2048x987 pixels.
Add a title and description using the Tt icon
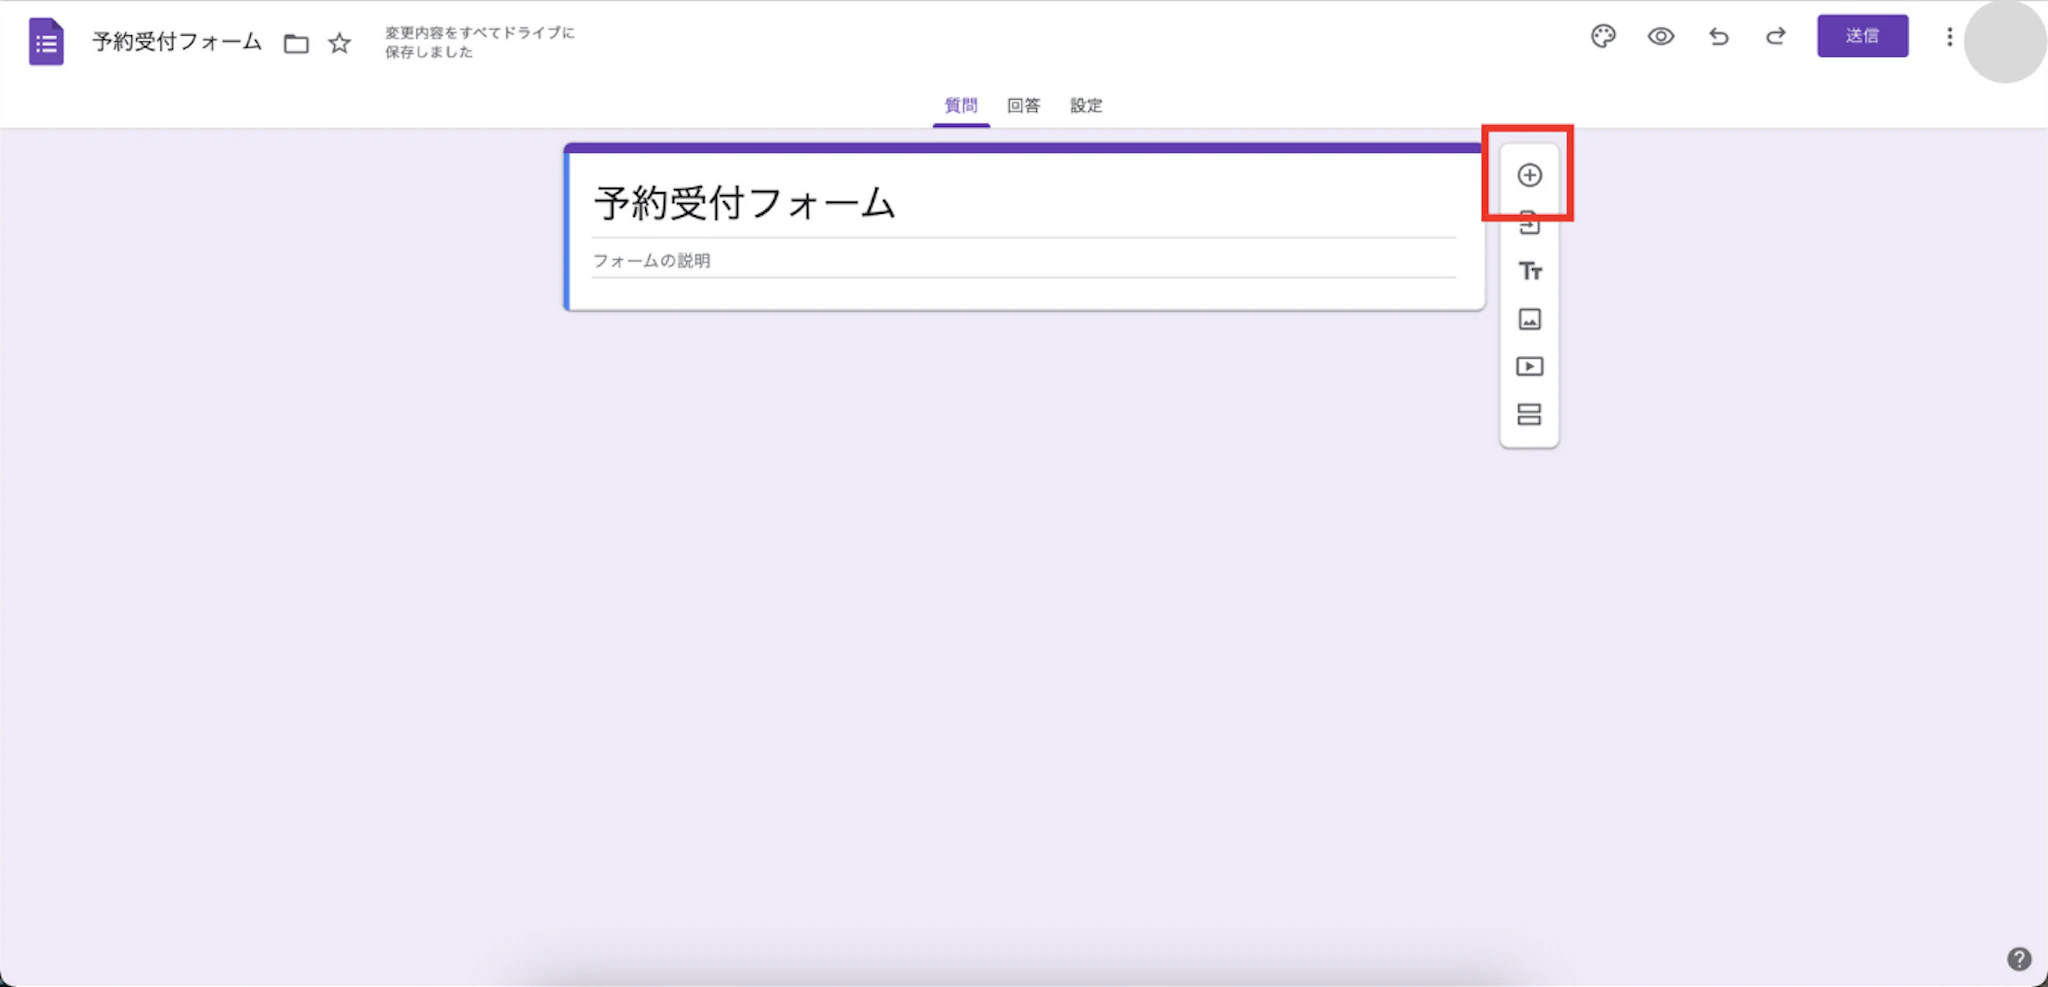1530,270
